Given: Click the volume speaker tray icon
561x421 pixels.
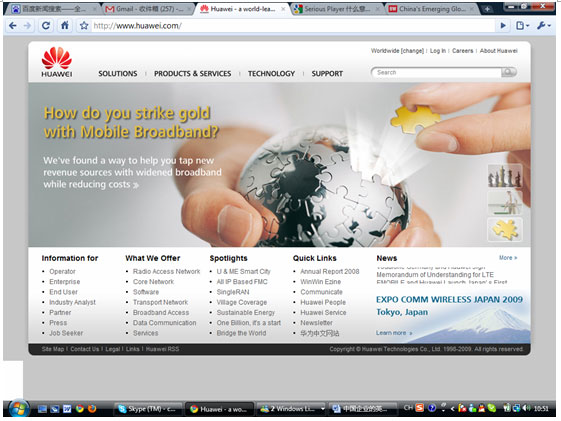Looking at the screenshot, I should pyautogui.click(x=527, y=408).
